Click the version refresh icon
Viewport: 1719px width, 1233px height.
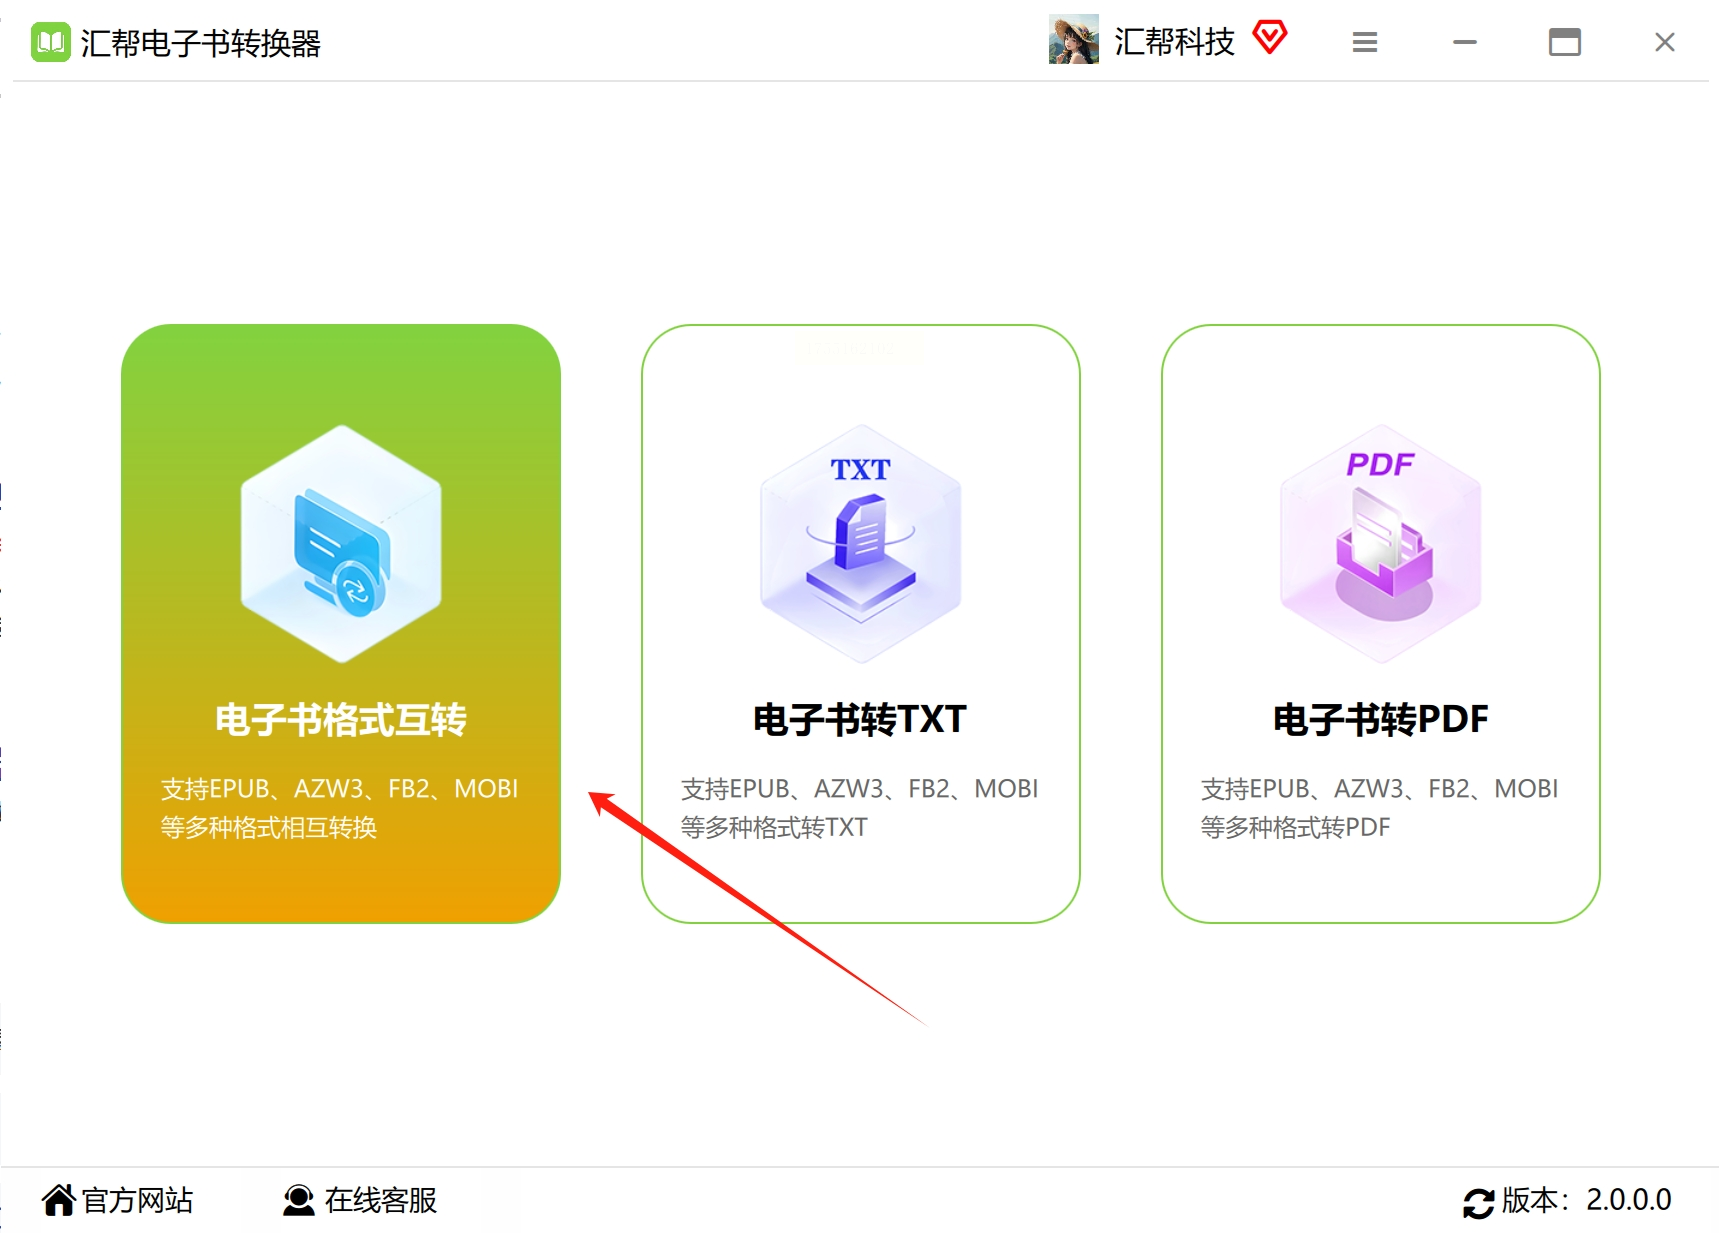1478,1202
